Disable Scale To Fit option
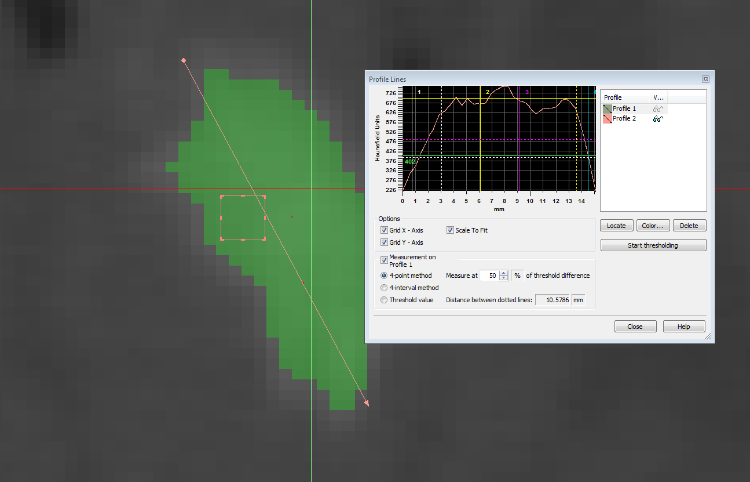Viewport: 750px width, 482px height. pos(450,230)
